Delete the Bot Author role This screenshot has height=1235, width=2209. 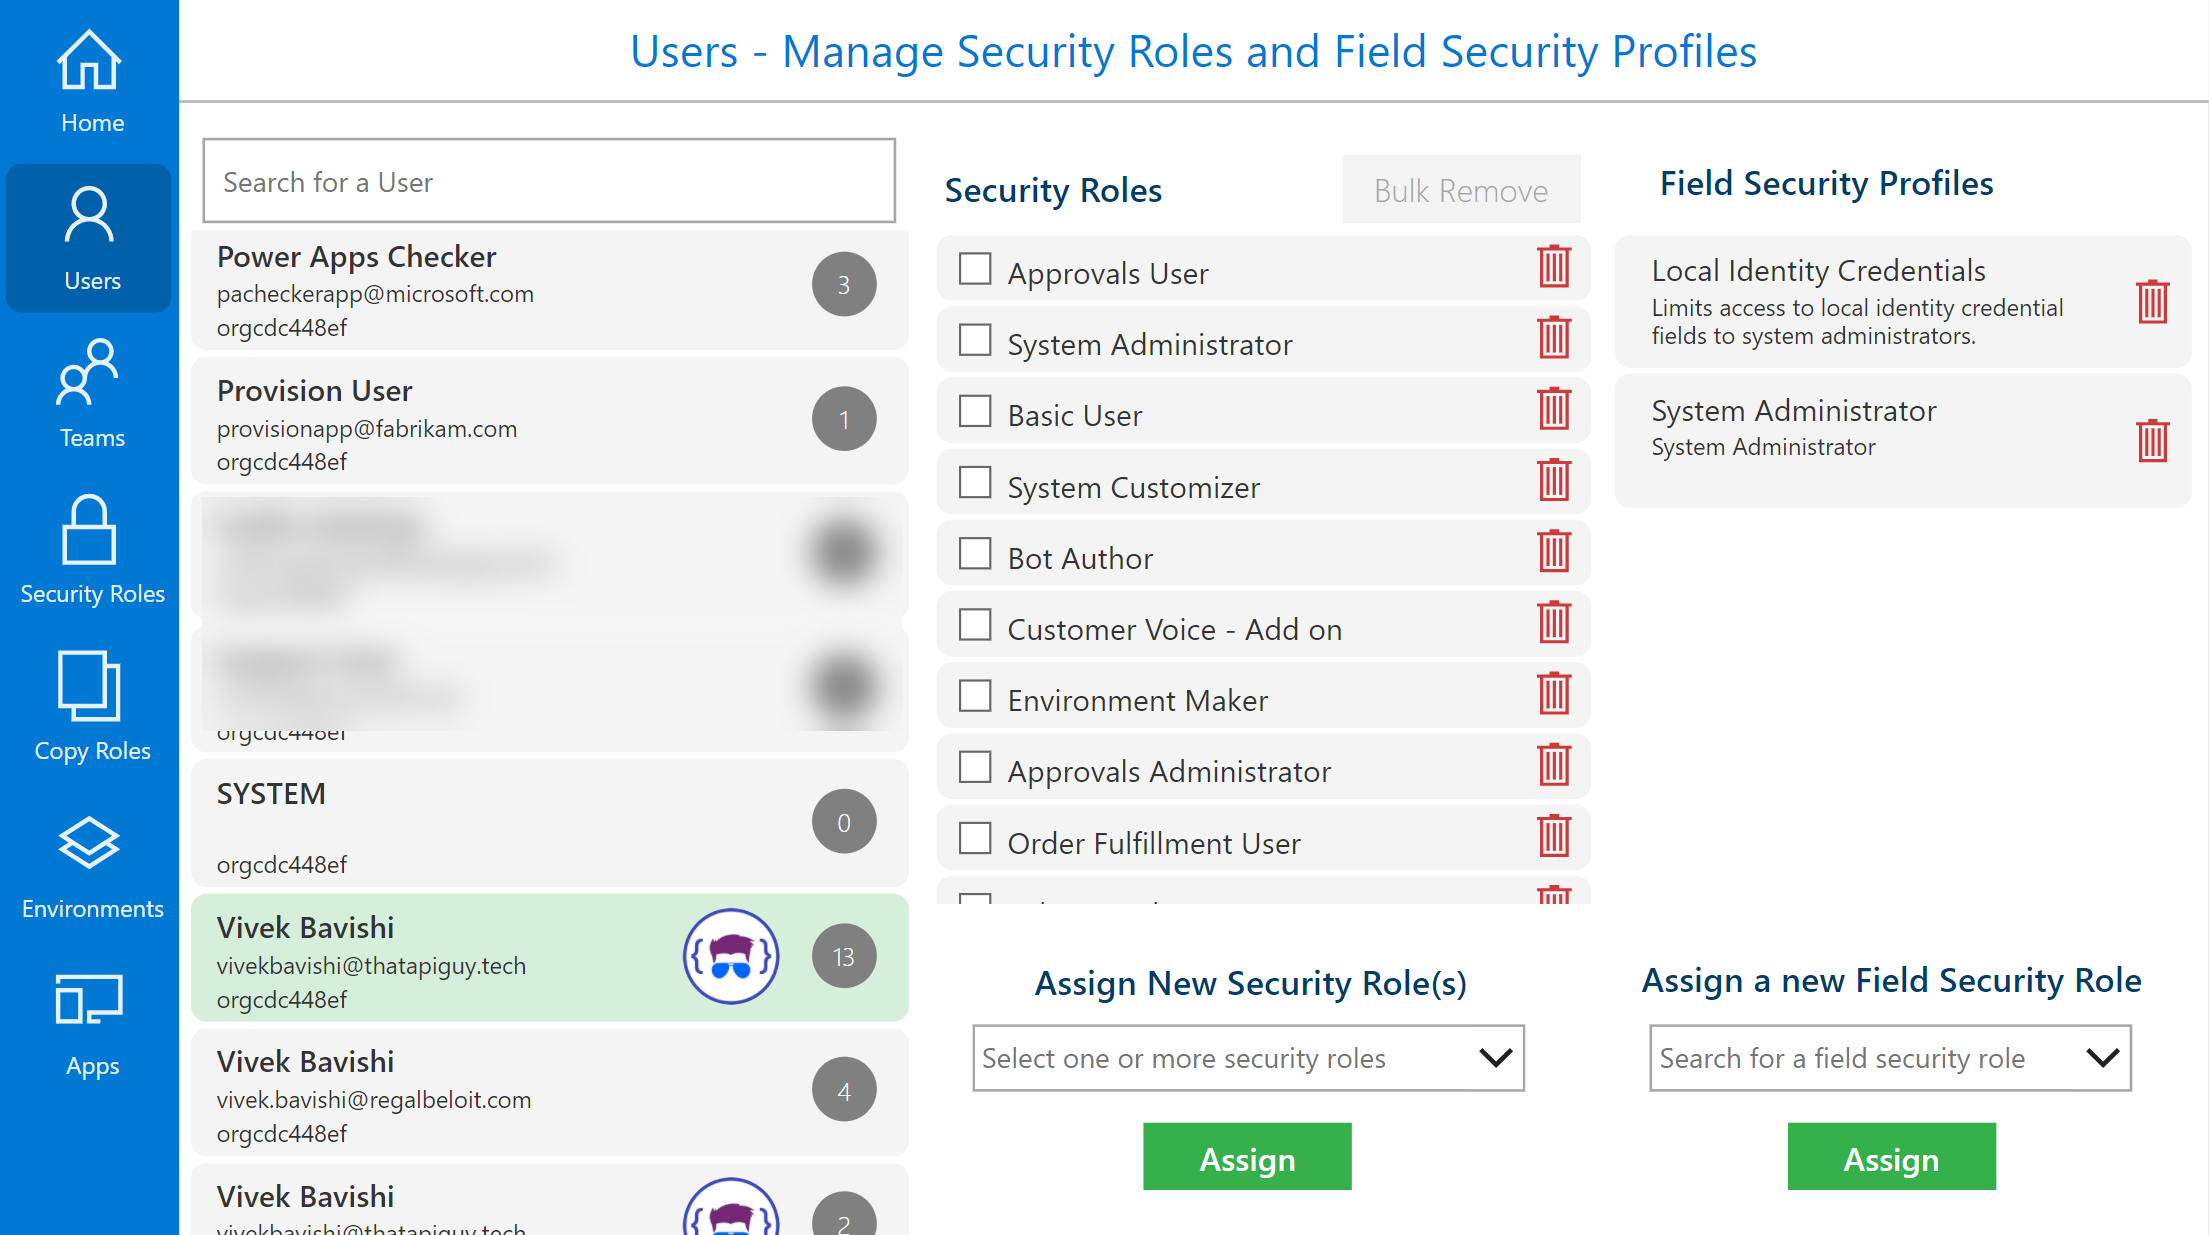coord(1553,552)
